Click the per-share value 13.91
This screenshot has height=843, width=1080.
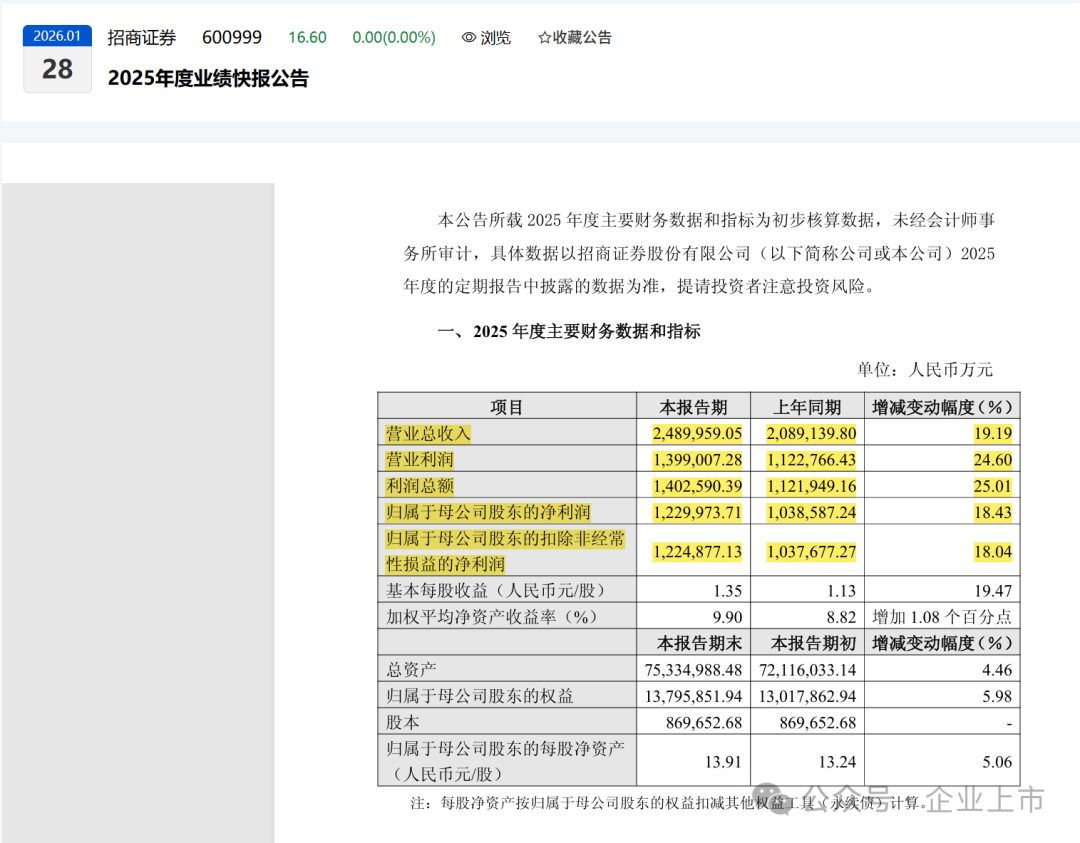[x=723, y=762]
